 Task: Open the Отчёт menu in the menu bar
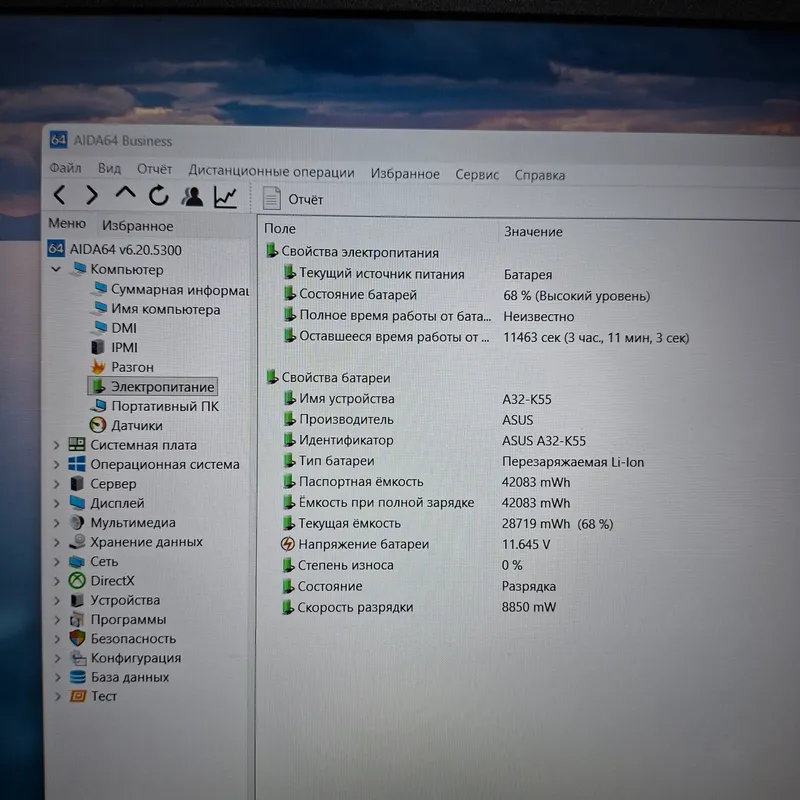coord(154,169)
